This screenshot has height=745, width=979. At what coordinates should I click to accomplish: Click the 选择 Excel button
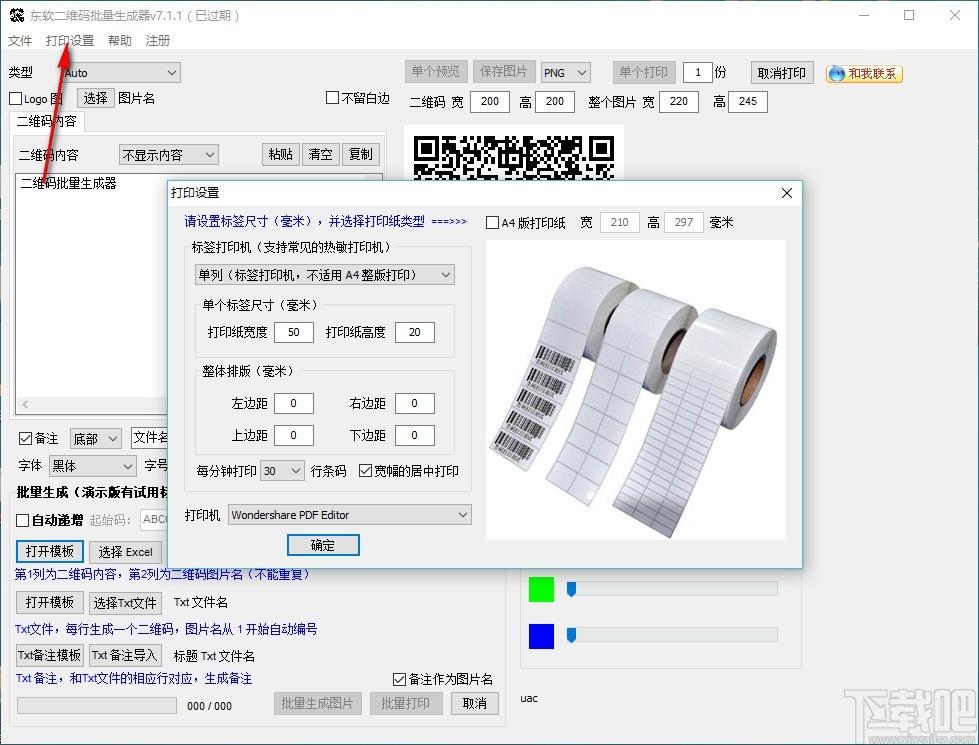(125, 552)
